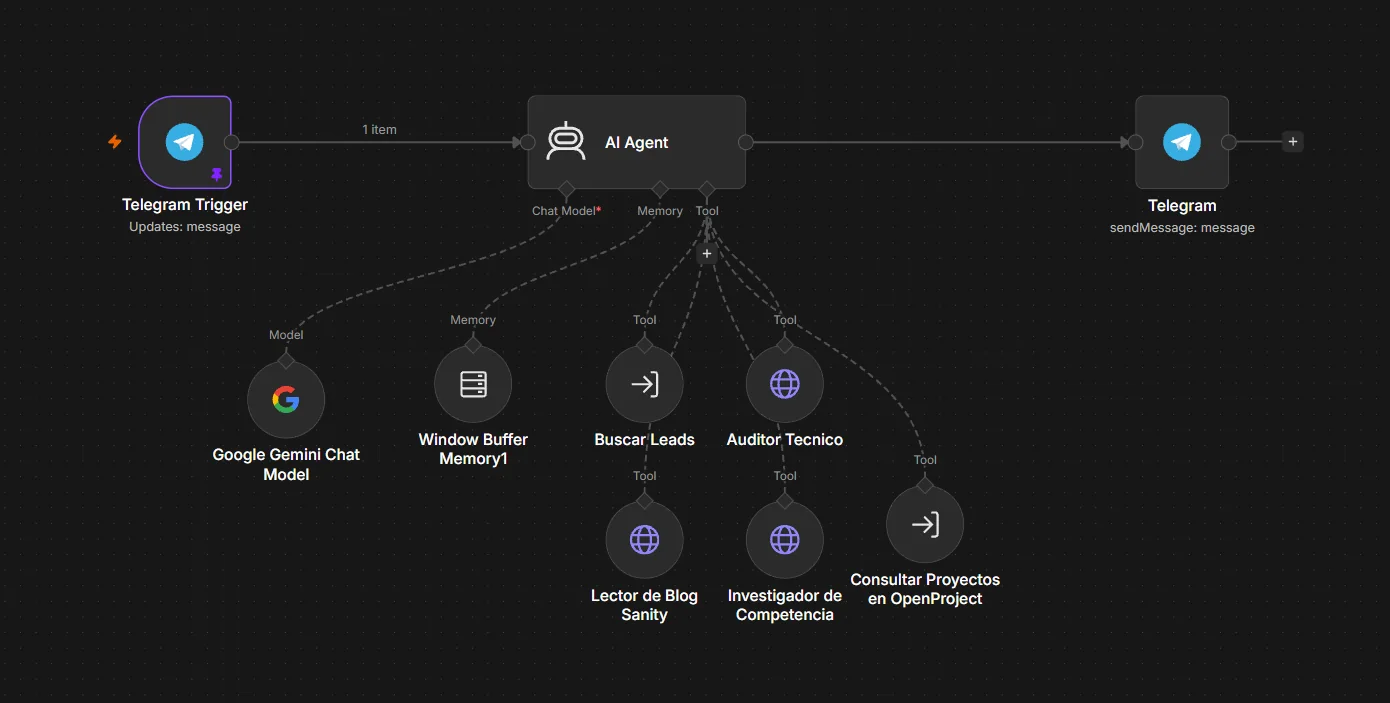Click the Memory diamond above Window Buffer node
Viewport: 1390px width, 703px height.
click(x=473, y=345)
